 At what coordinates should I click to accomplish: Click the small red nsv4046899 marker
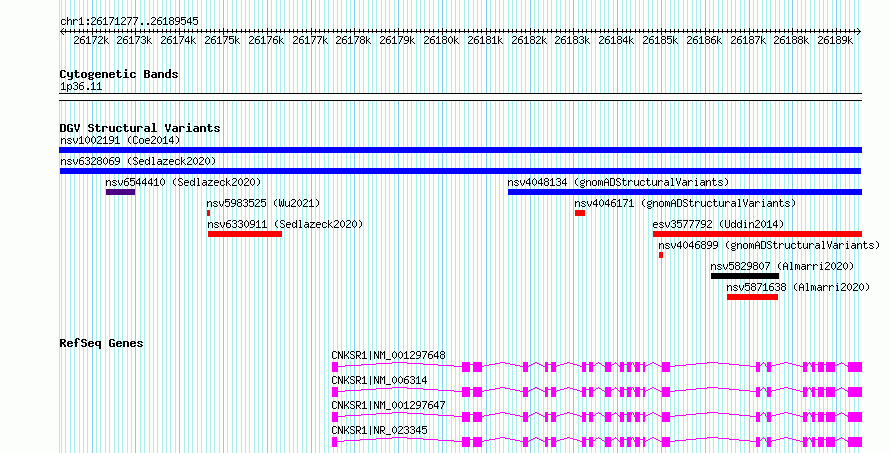[x=661, y=255]
